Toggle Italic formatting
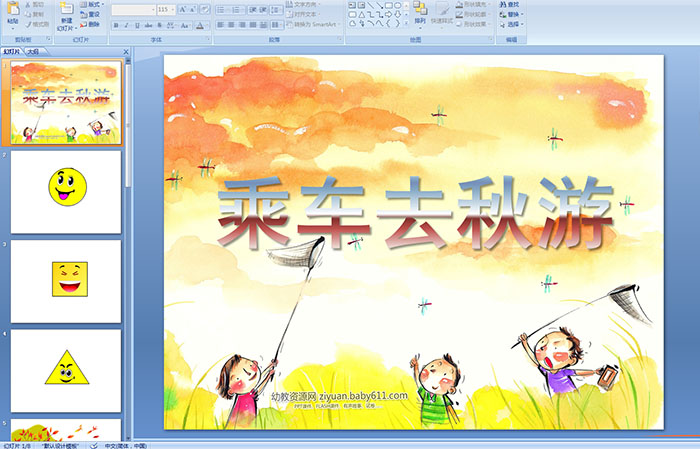This screenshot has height=449, width=700. tap(126, 25)
